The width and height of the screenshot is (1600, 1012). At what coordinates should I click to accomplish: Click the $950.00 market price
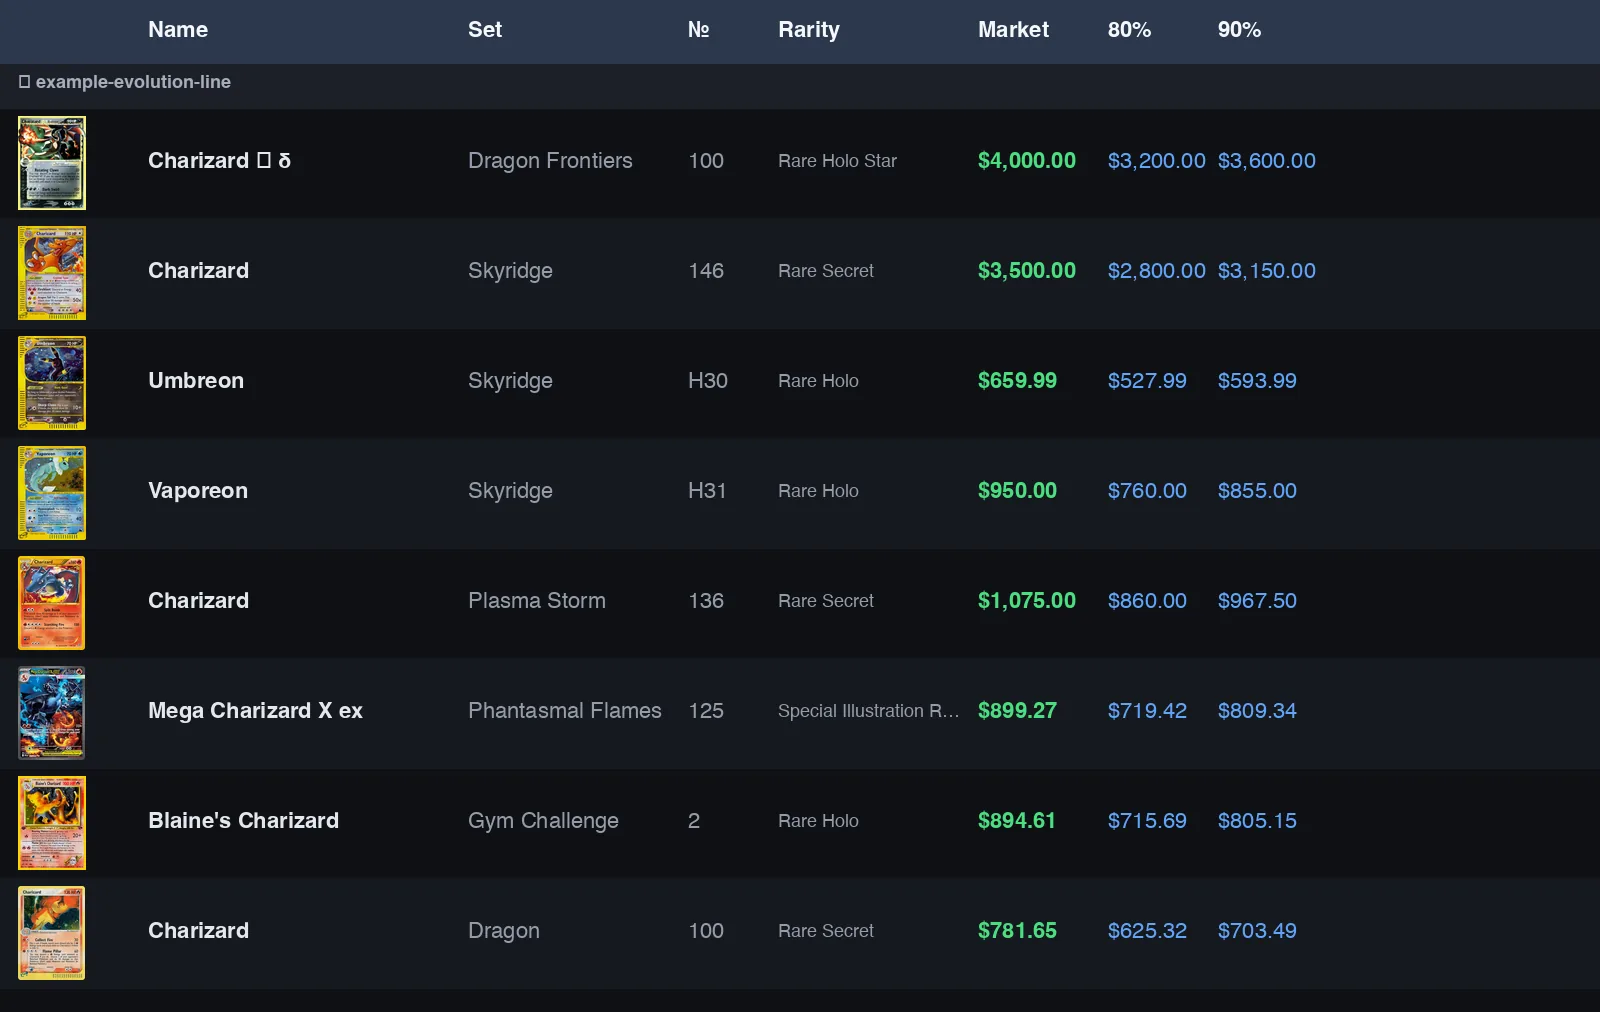coord(1017,491)
